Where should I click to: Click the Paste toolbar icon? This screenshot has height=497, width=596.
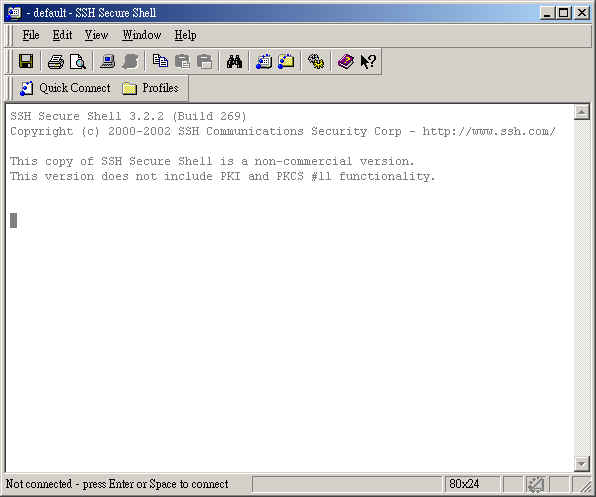[x=182, y=62]
